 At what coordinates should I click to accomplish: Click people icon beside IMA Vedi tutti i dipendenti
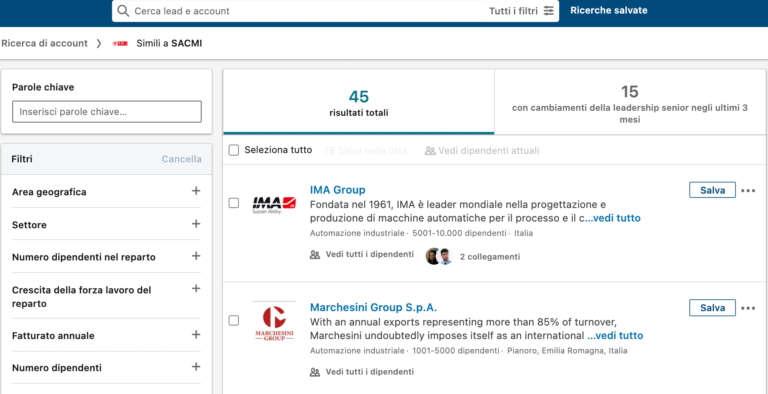[x=315, y=255]
